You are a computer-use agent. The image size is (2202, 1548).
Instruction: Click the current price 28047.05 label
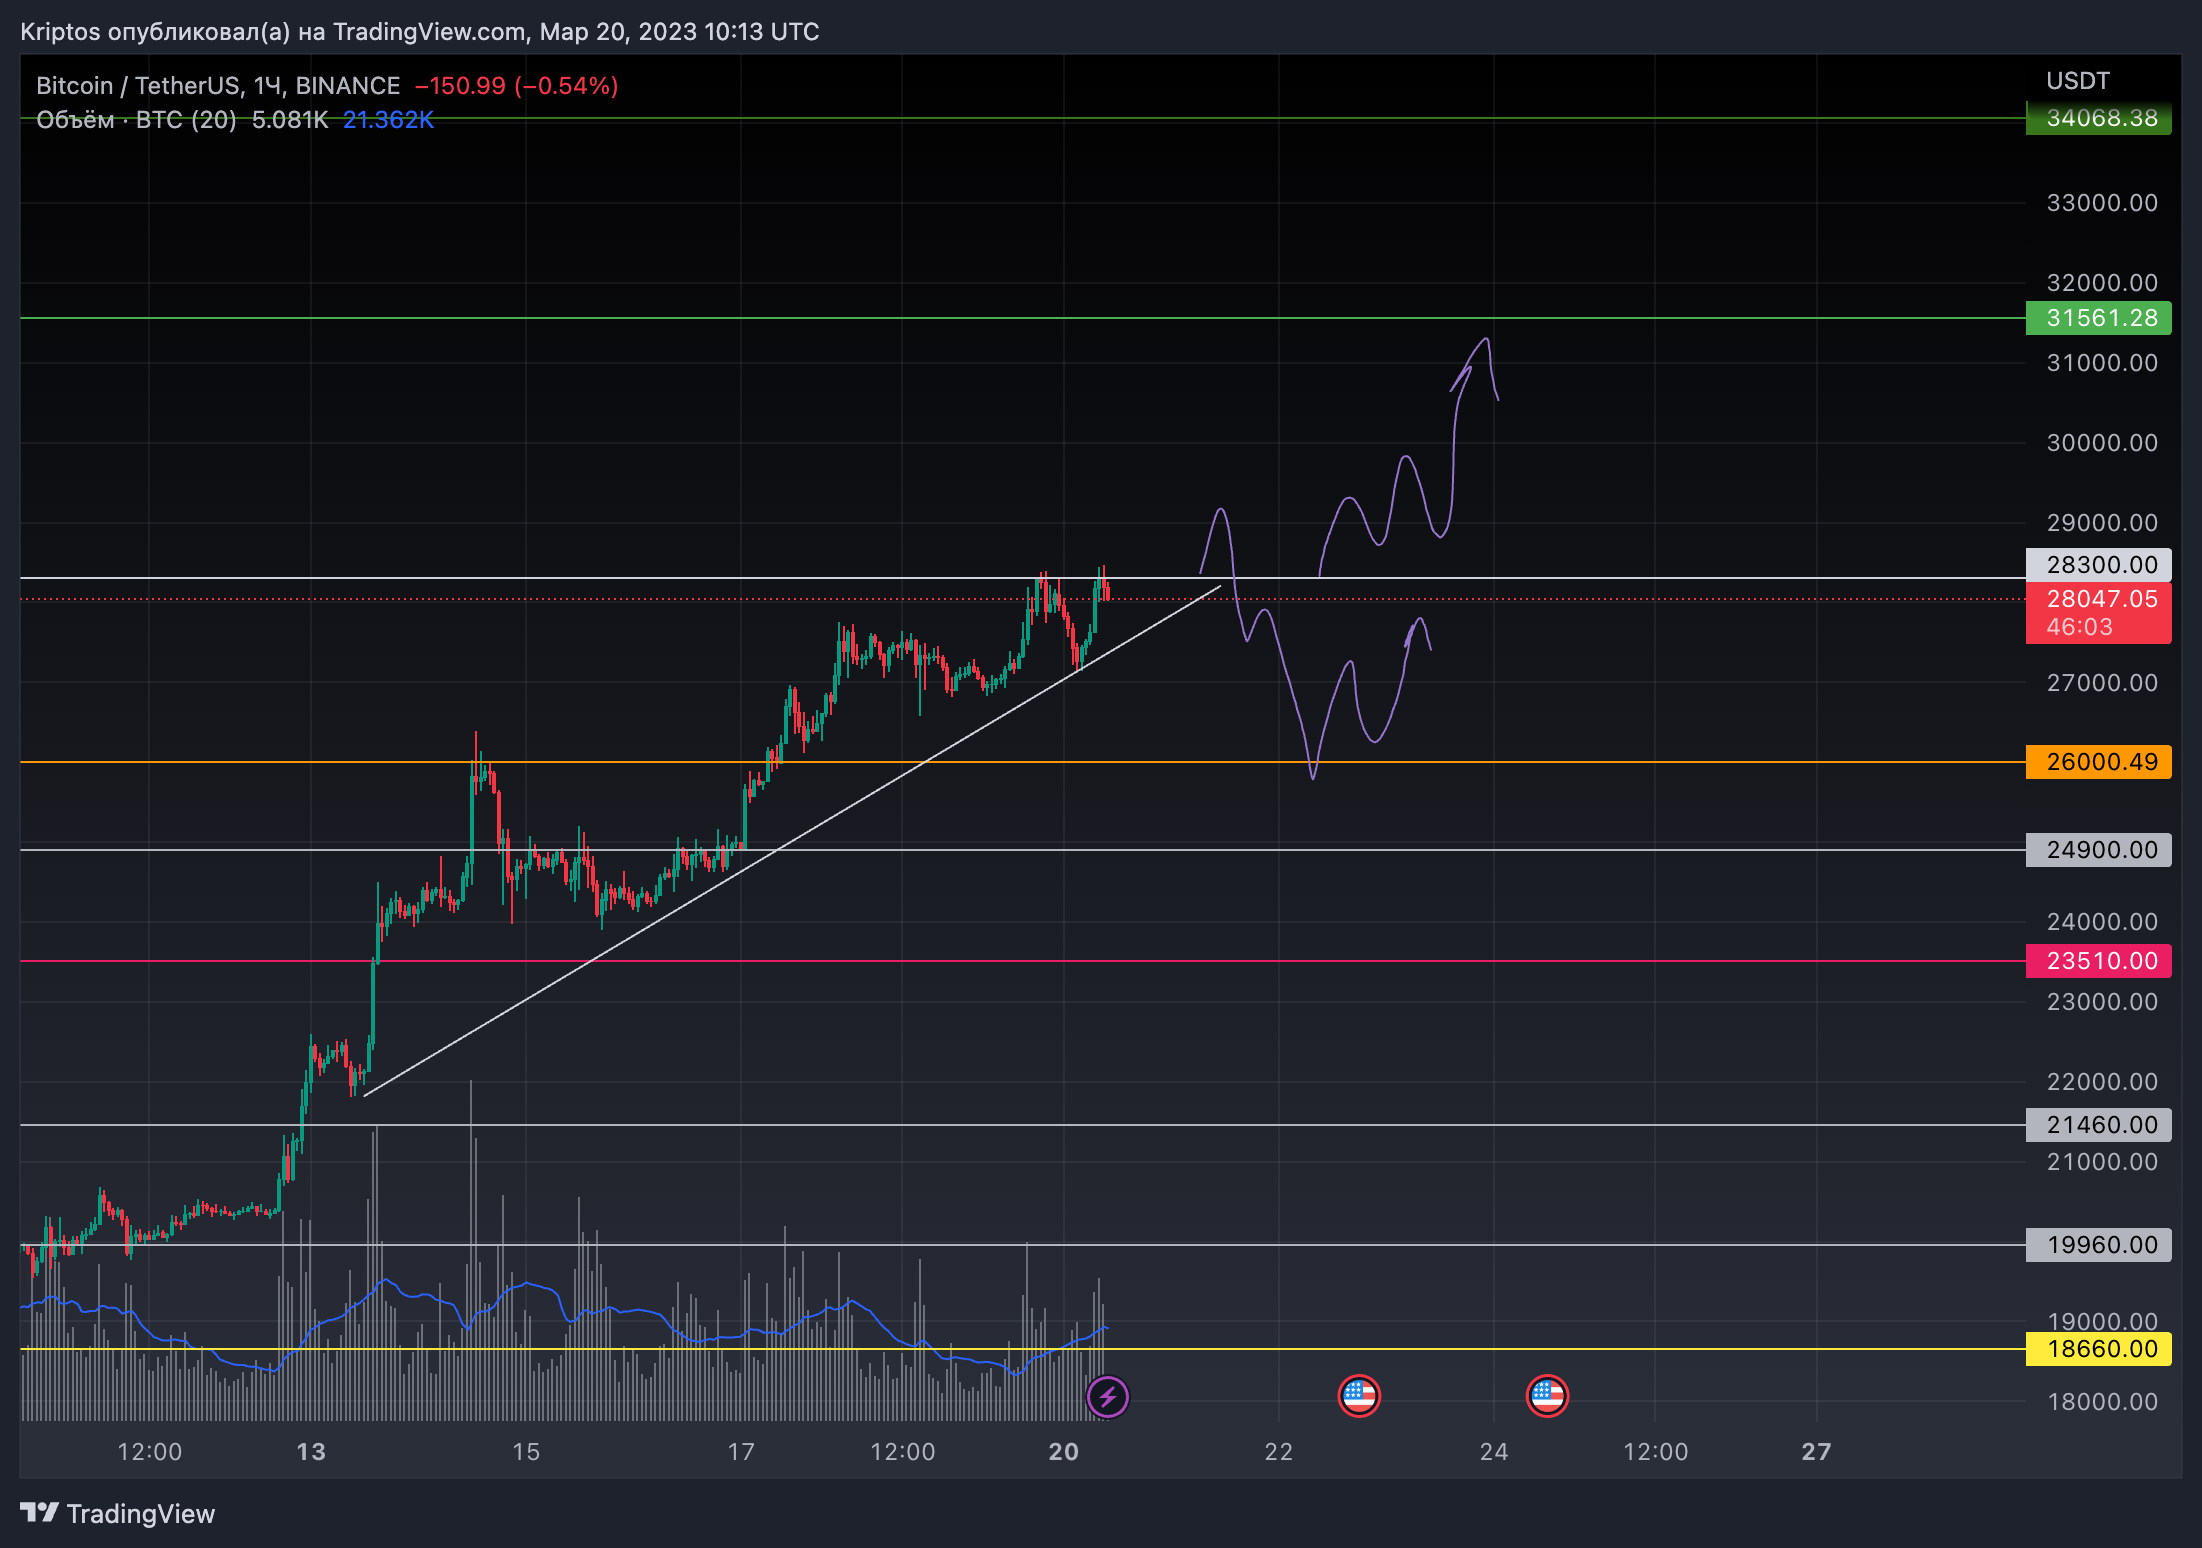2101,599
